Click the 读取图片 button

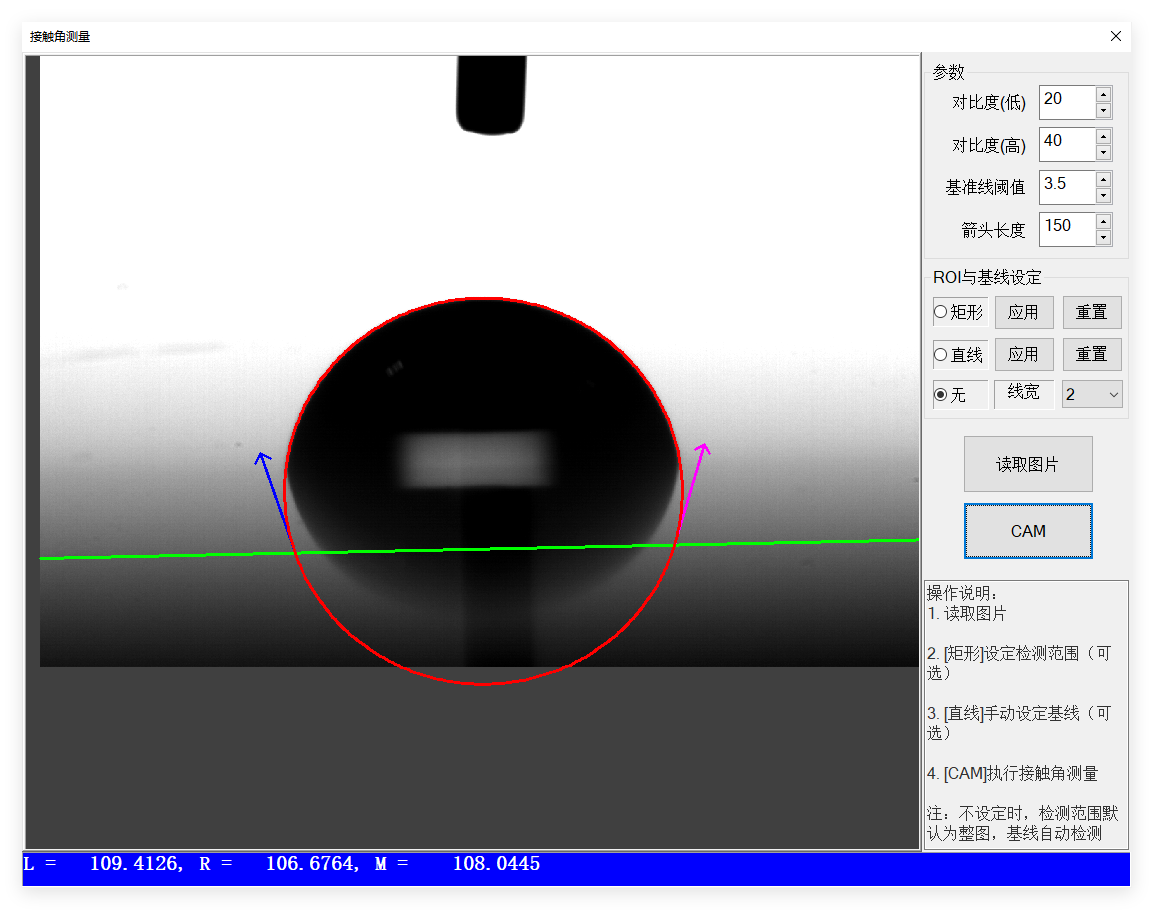click(x=1027, y=464)
